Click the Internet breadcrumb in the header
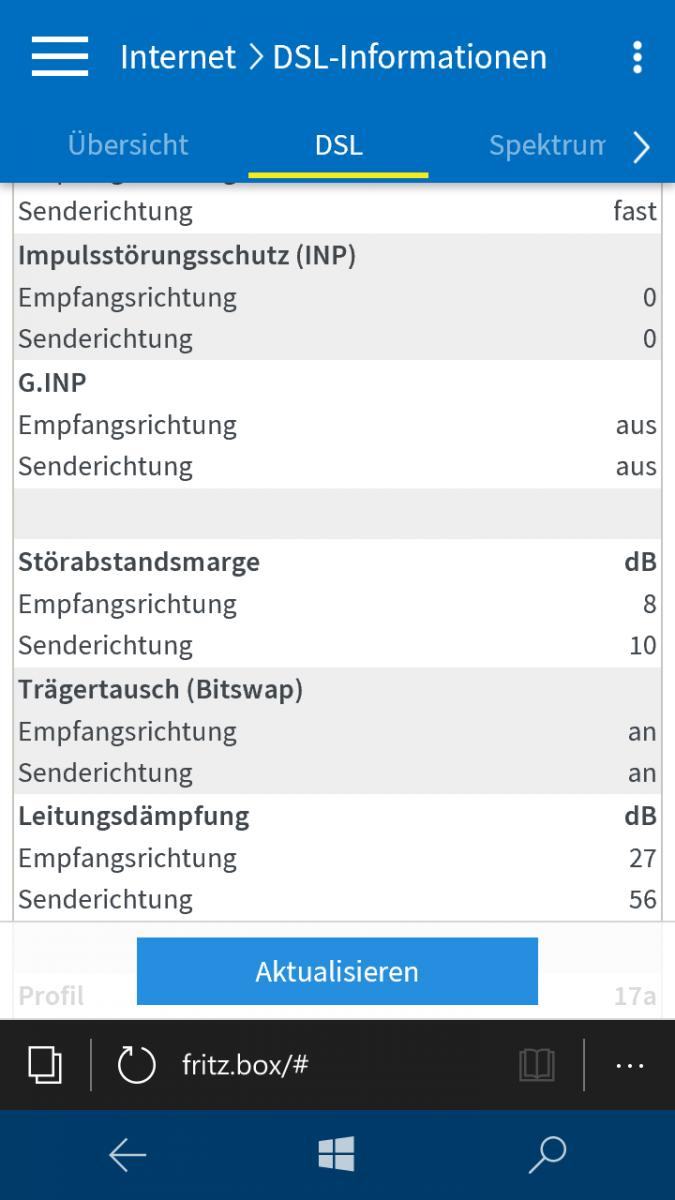675x1200 pixels. coord(178,57)
